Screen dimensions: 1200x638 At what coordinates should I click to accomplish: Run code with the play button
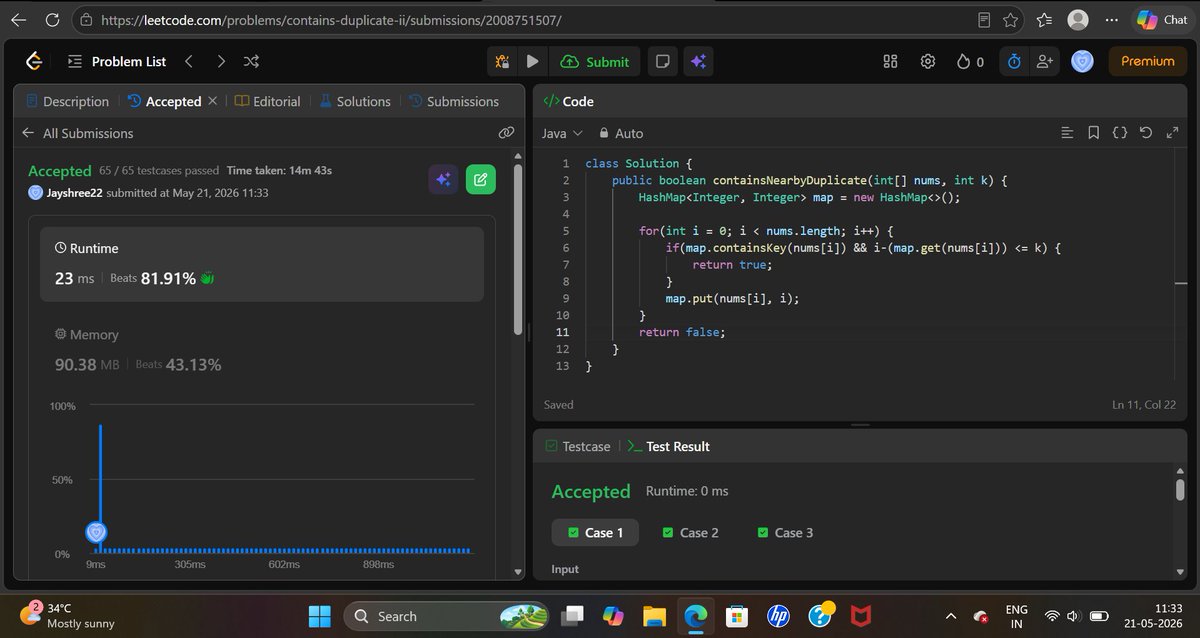pos(532,62)
